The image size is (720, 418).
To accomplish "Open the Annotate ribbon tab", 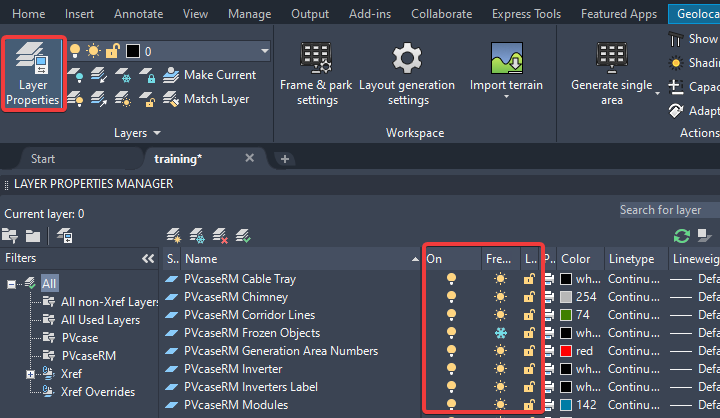I will pos(138,14).
